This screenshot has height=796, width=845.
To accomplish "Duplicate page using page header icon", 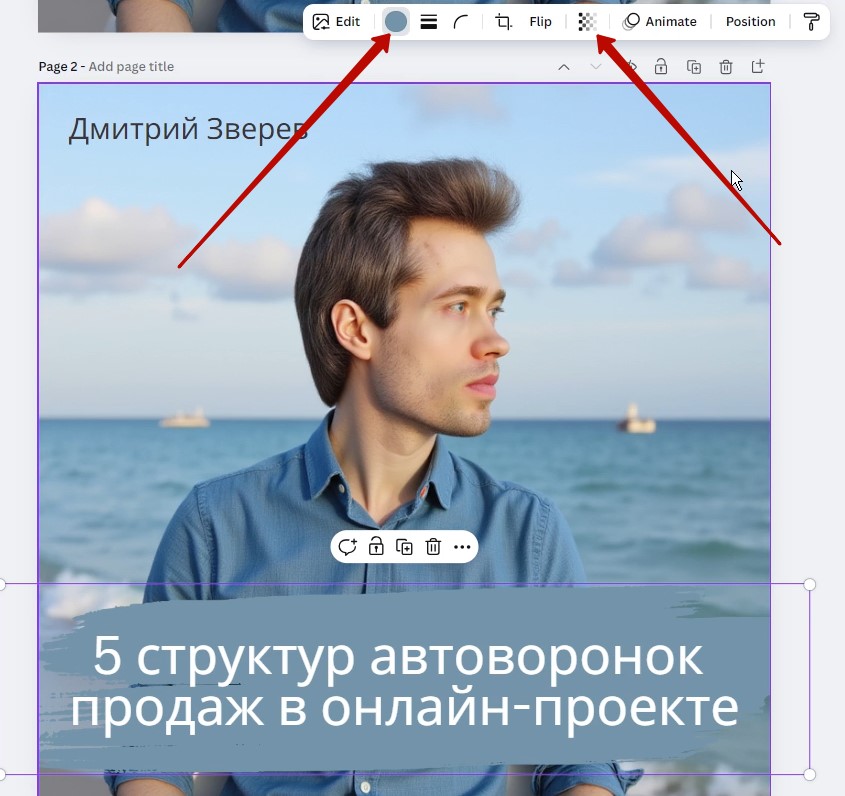I will point(694,67).
